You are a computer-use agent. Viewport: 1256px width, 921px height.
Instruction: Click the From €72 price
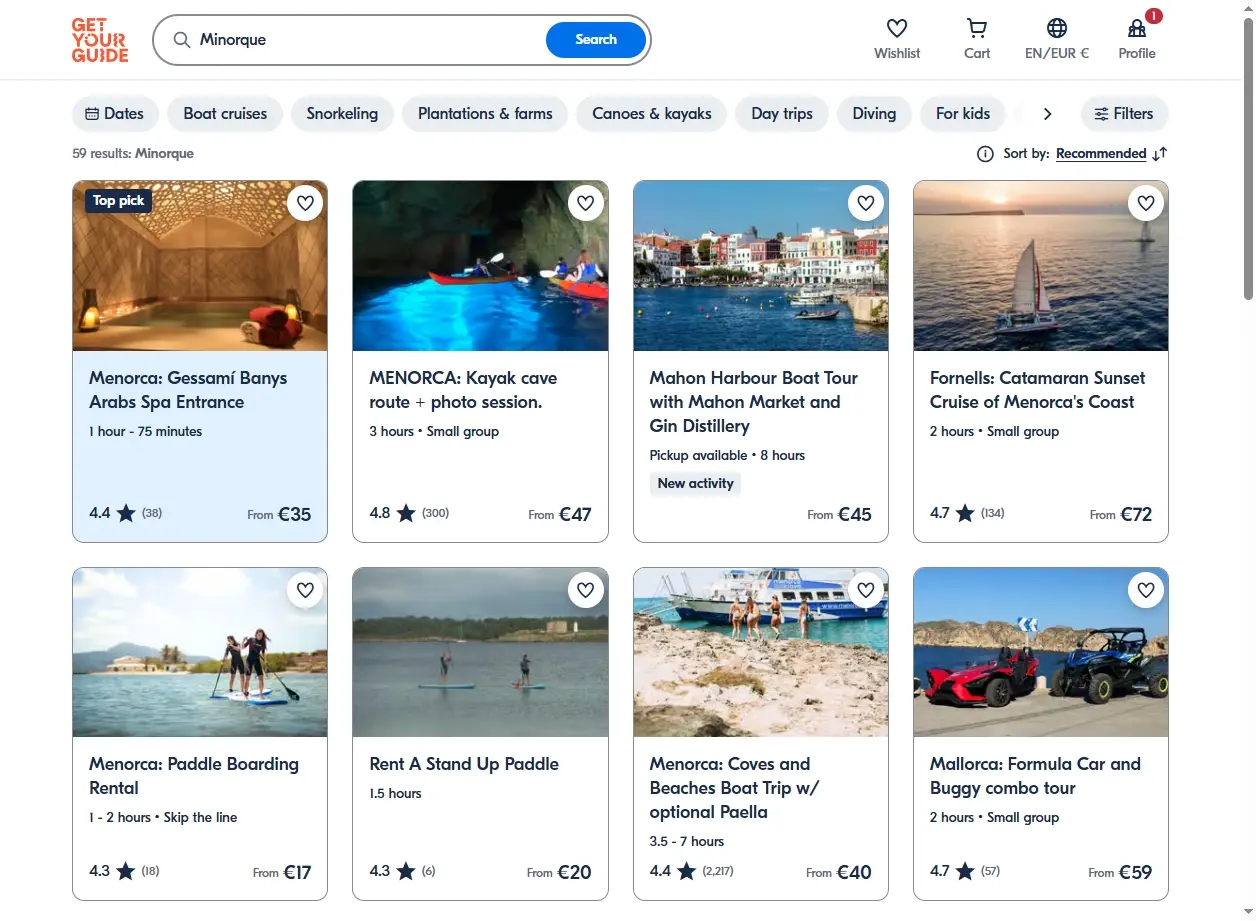(1121, 515)
